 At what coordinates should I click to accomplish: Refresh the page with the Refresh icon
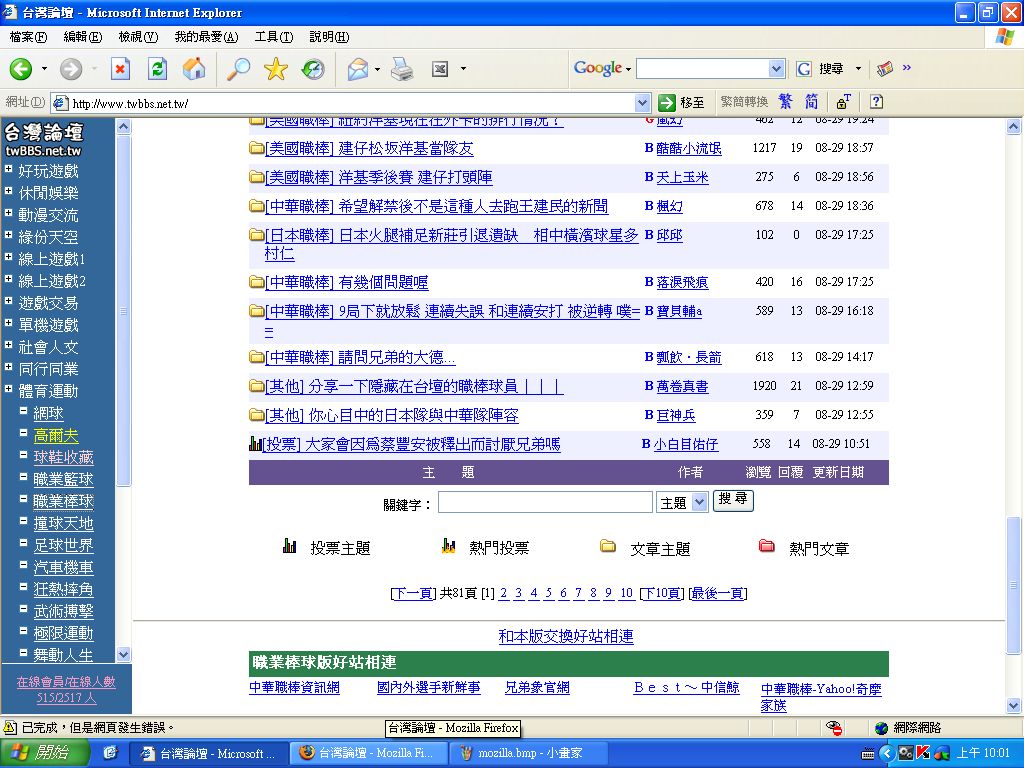[157, 69]
